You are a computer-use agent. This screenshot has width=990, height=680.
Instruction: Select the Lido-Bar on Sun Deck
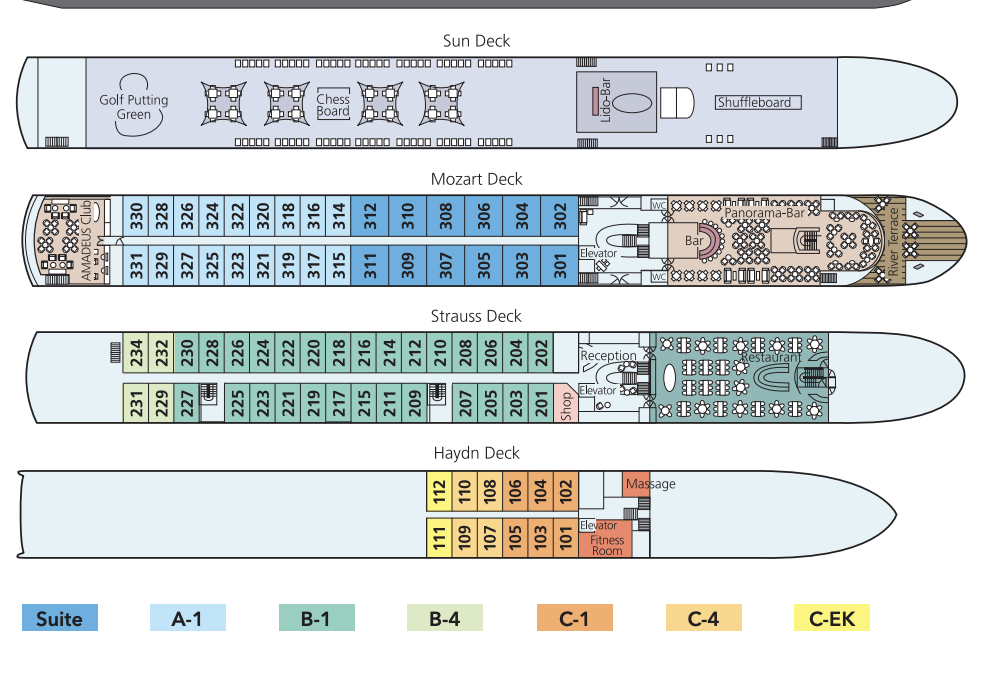pos(616,102)
